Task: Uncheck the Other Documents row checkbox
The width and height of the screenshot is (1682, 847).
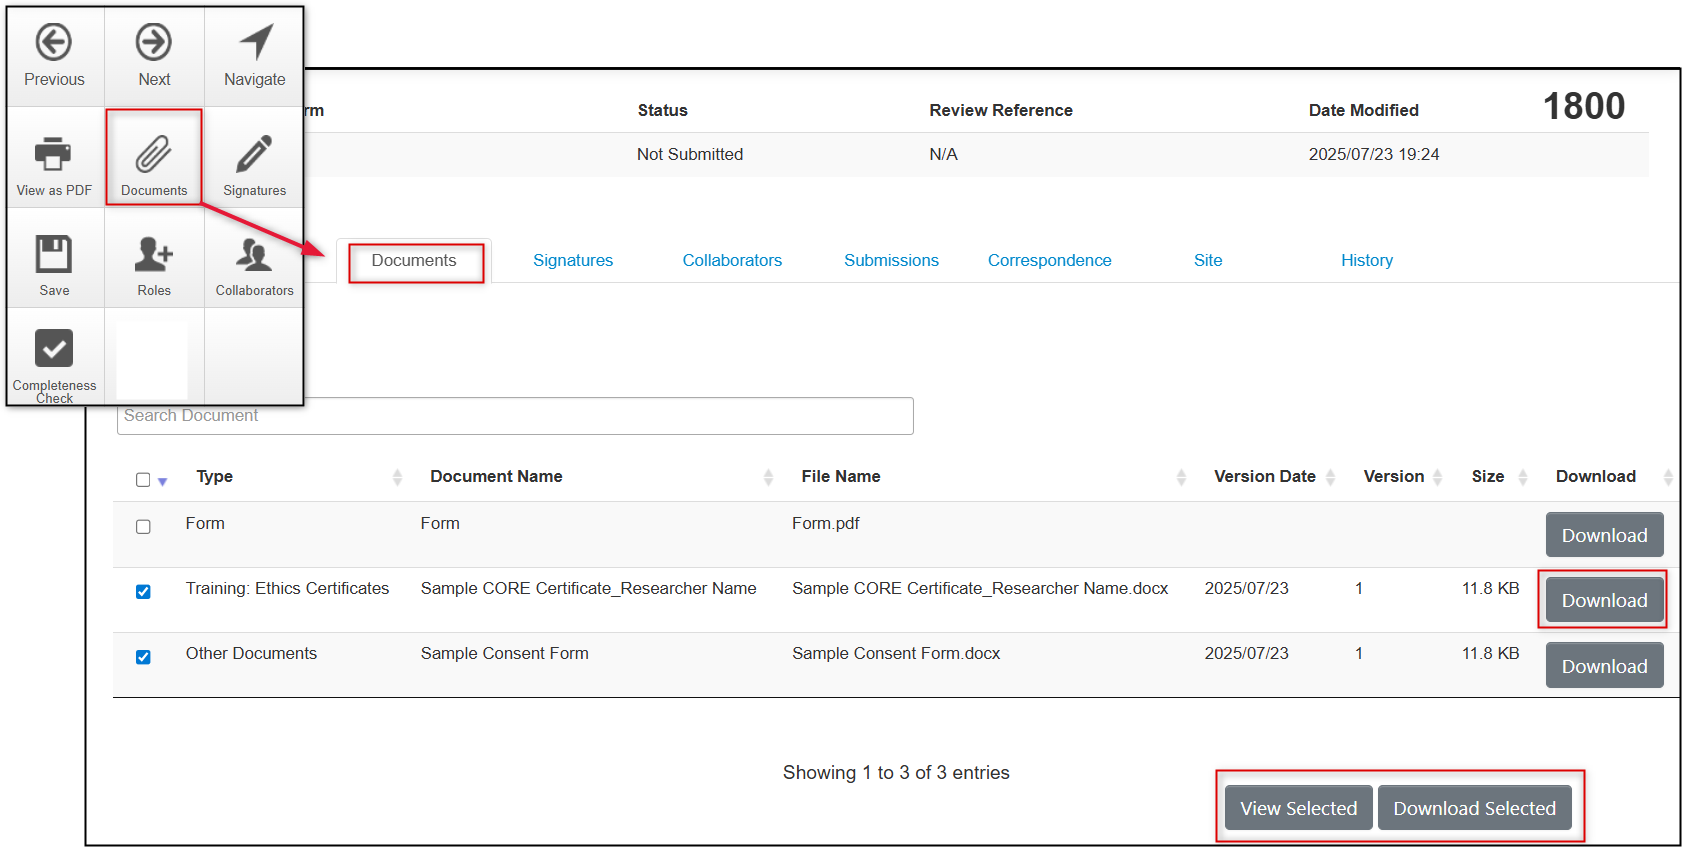Action: [143, 657]
